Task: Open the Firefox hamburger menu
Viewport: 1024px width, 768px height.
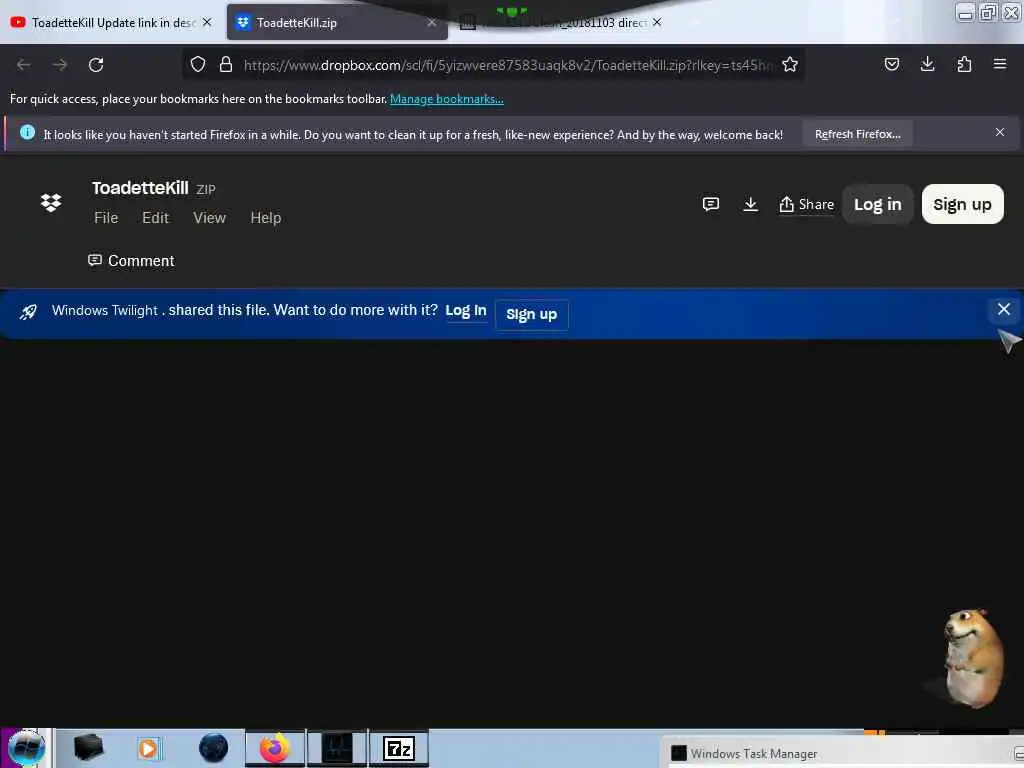Action: click(x=1000, y=64)
